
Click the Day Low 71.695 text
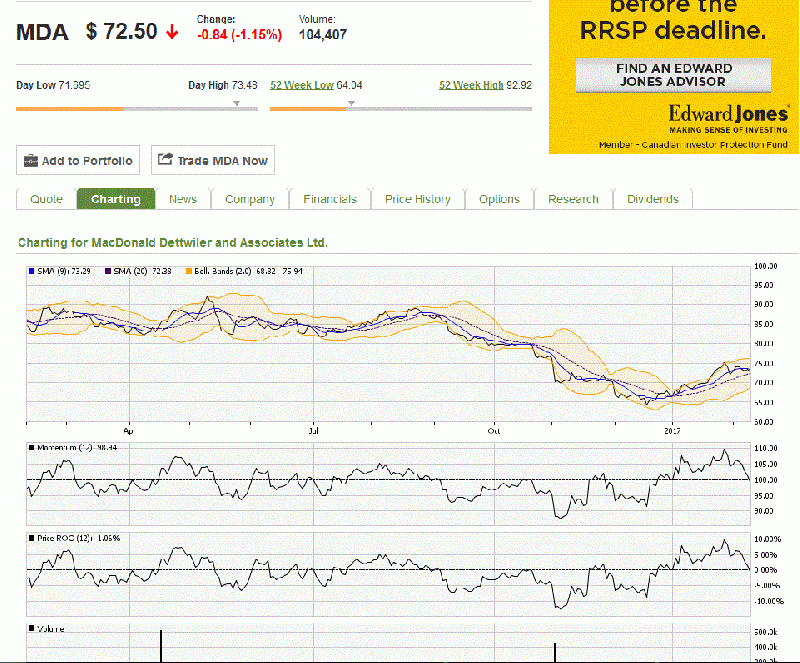(x=53, y=85)
